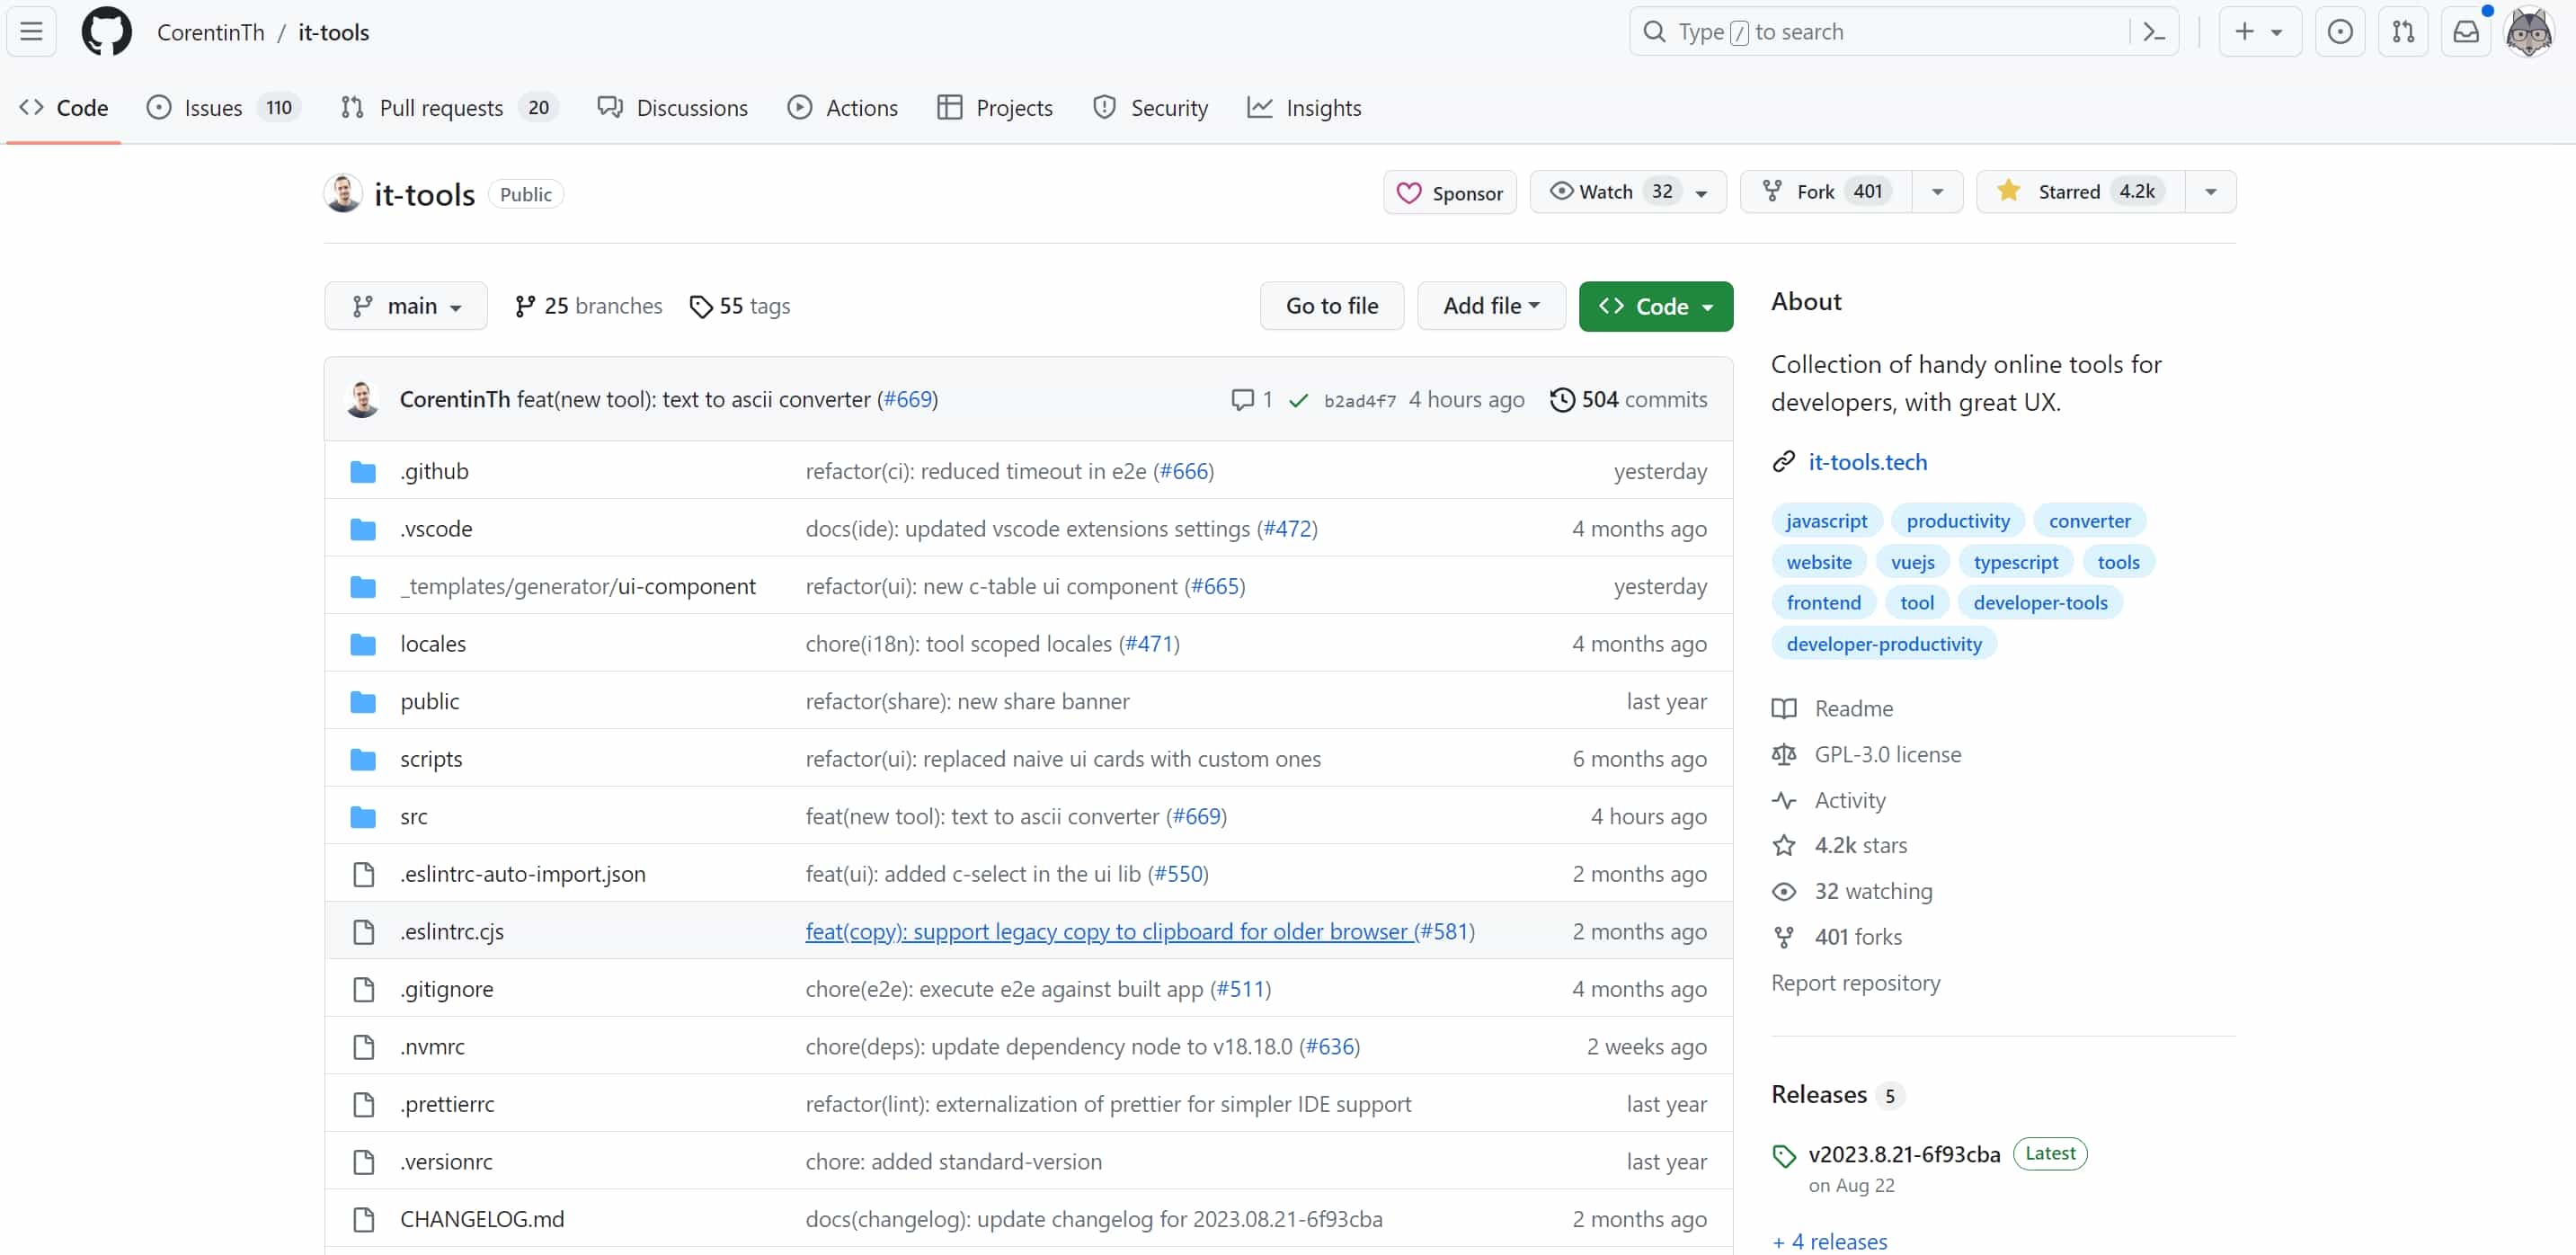Expand the main branch dropdown
This screenshot has height=1255, width=2576.
coord(406,306)
